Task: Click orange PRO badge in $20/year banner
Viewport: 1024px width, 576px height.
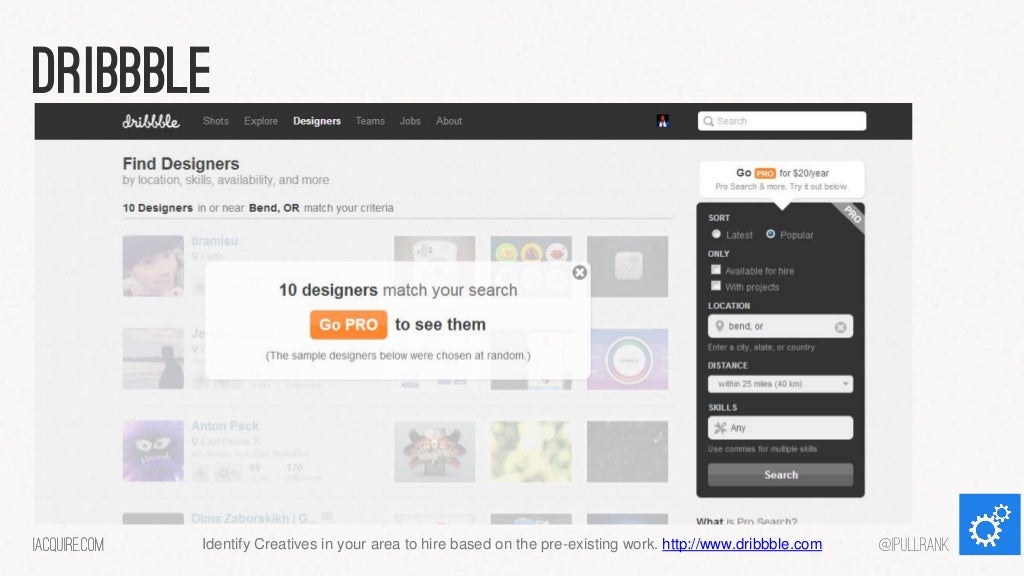Action: click(x=765, y=174)
